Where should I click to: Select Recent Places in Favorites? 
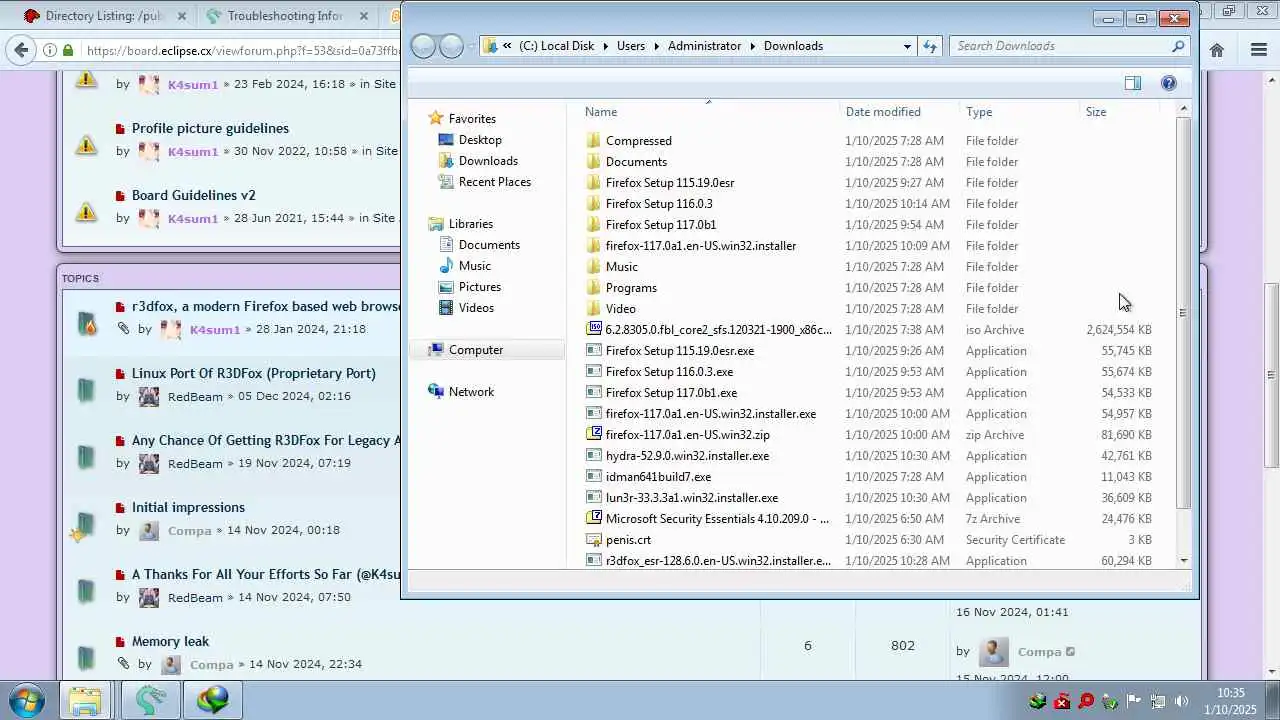click(494, 182)
